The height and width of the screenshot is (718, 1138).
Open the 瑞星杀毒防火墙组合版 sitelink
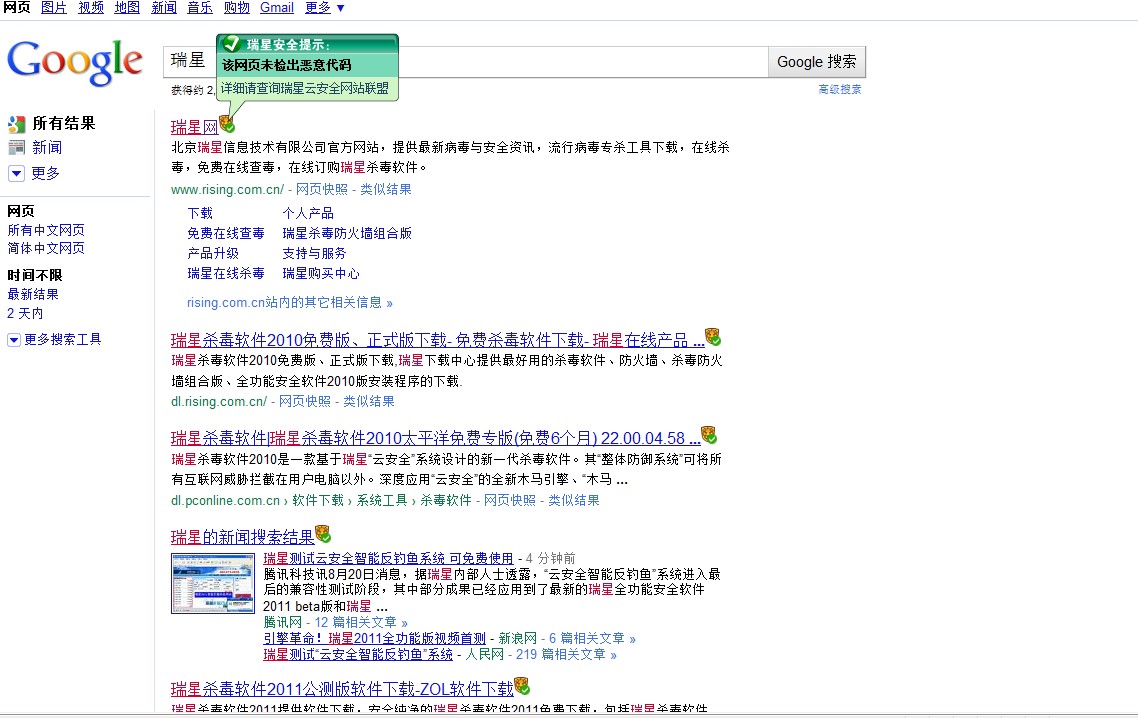[x=347, y=233]
